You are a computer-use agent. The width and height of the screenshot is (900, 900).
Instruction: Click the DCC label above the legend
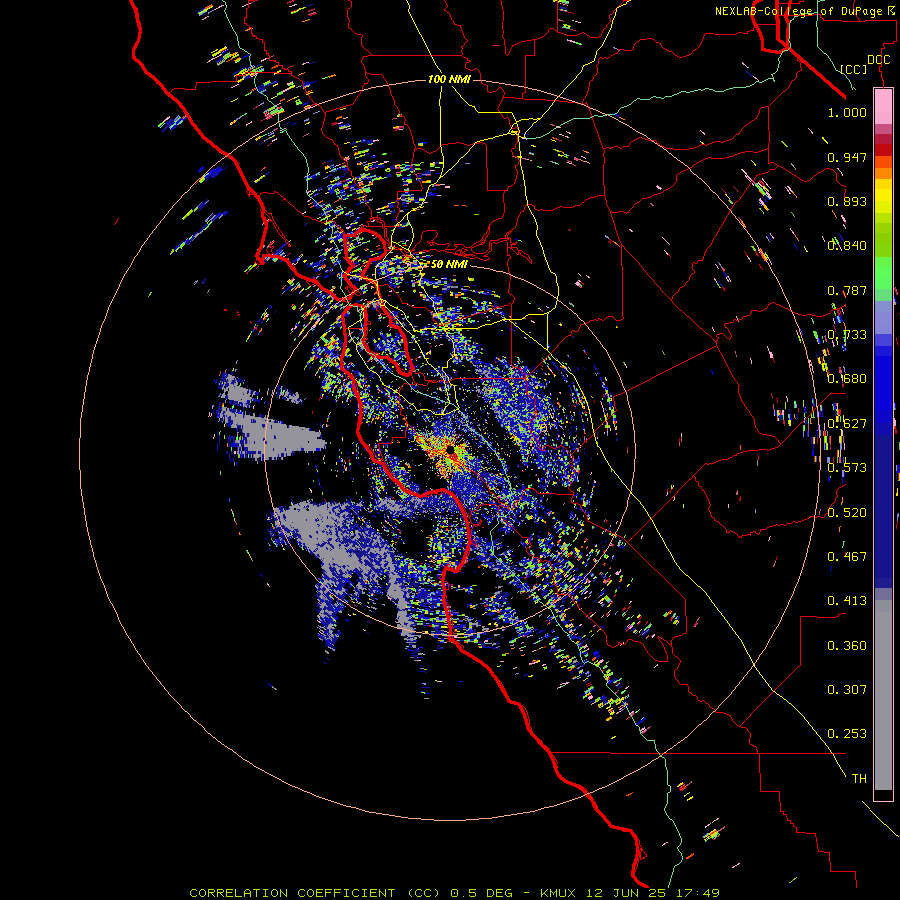coord(878,60)
